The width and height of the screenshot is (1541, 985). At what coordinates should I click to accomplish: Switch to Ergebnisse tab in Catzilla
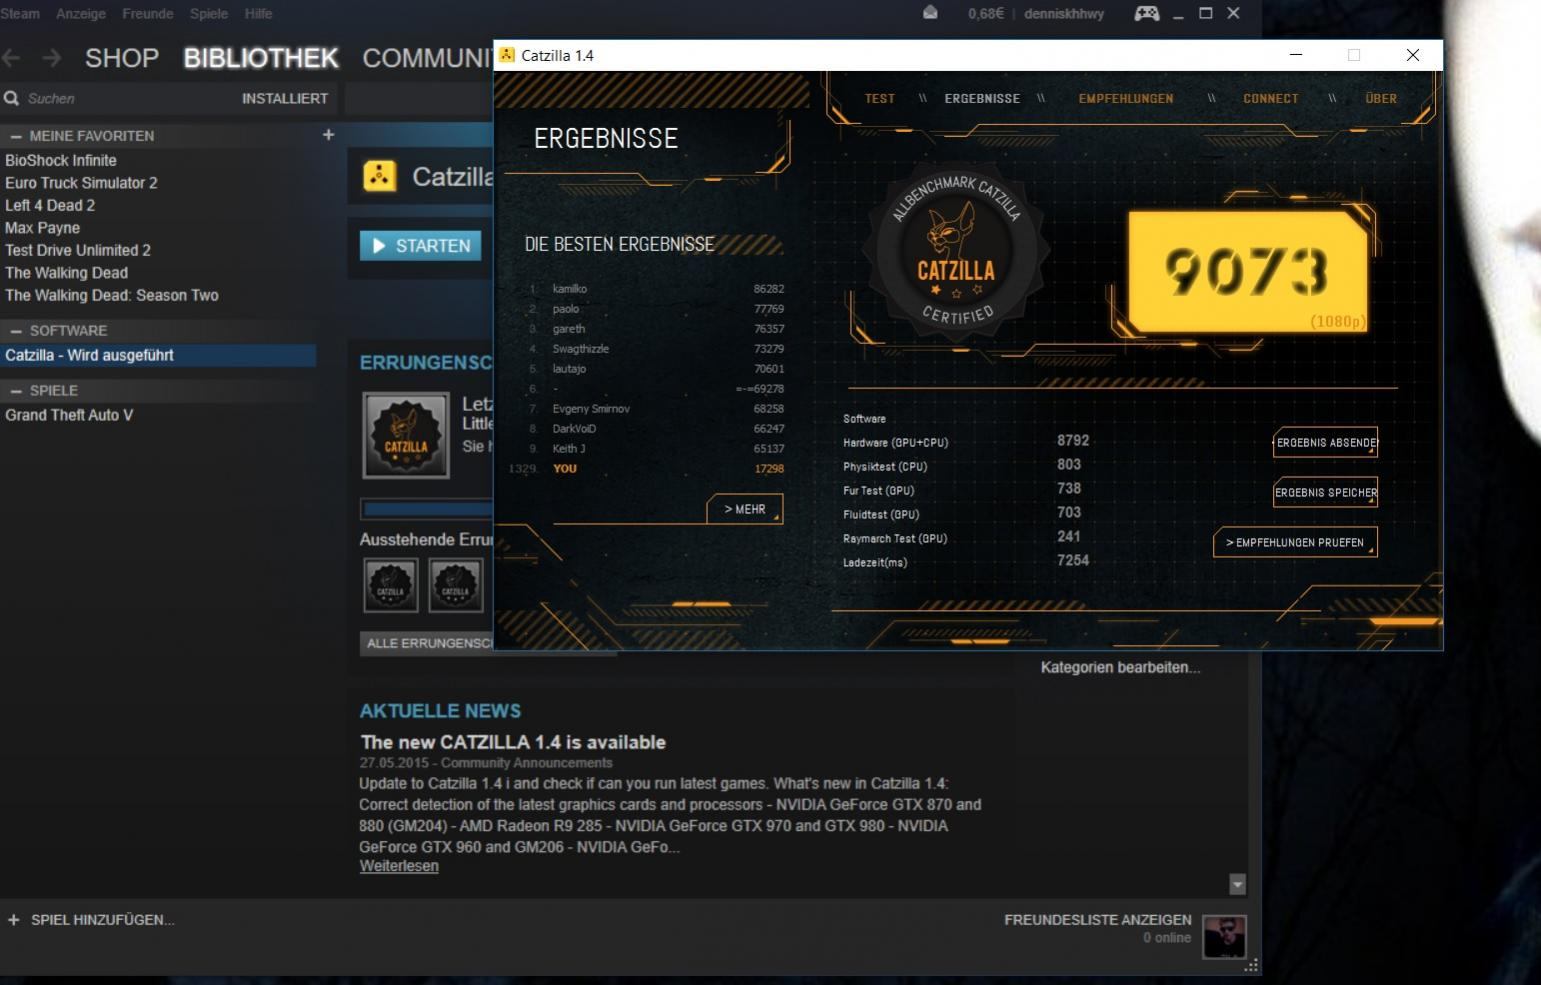click(x=982, y=98)
